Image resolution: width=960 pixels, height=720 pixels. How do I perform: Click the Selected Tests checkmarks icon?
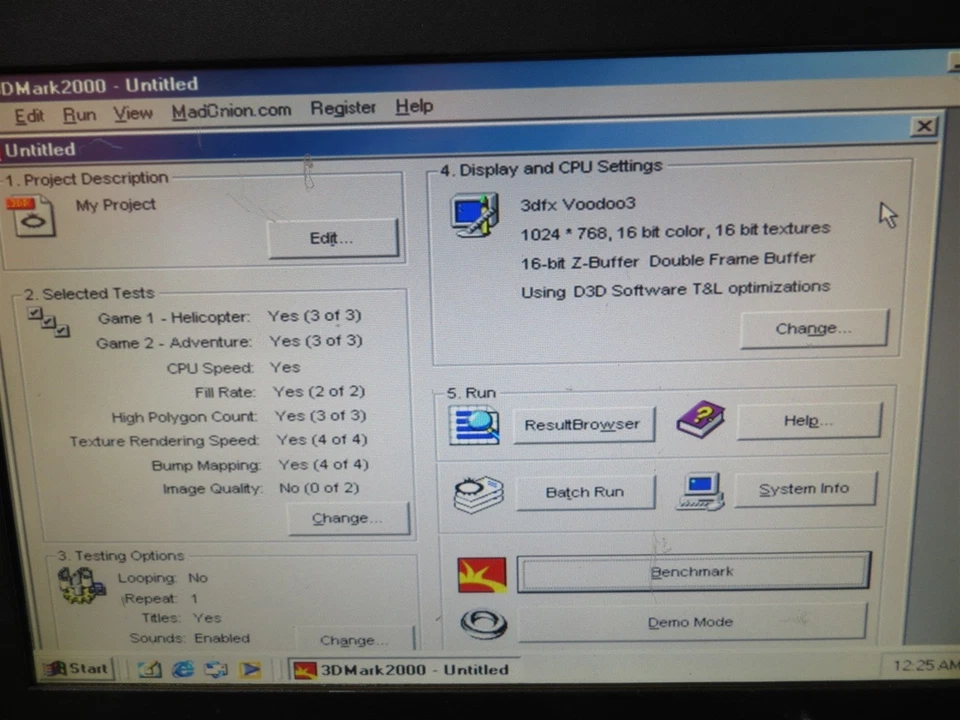coord(49,322)
